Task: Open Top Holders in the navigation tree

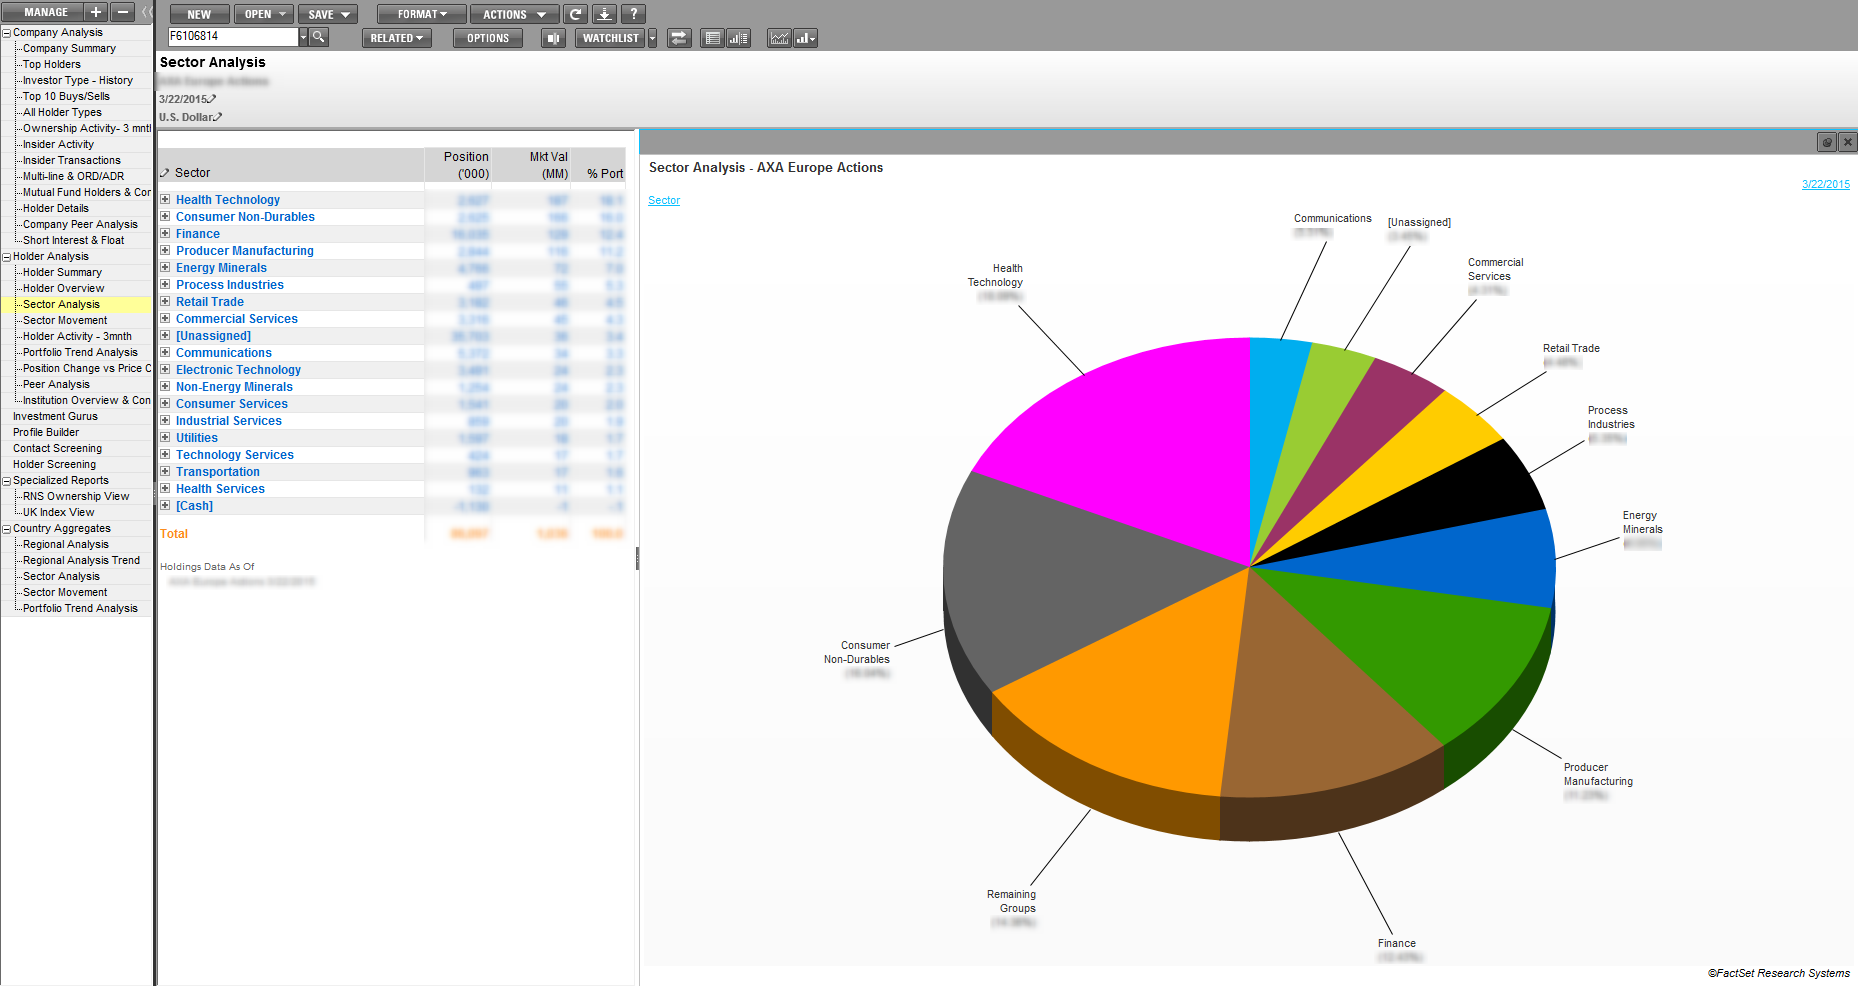Action: [52, 64]
